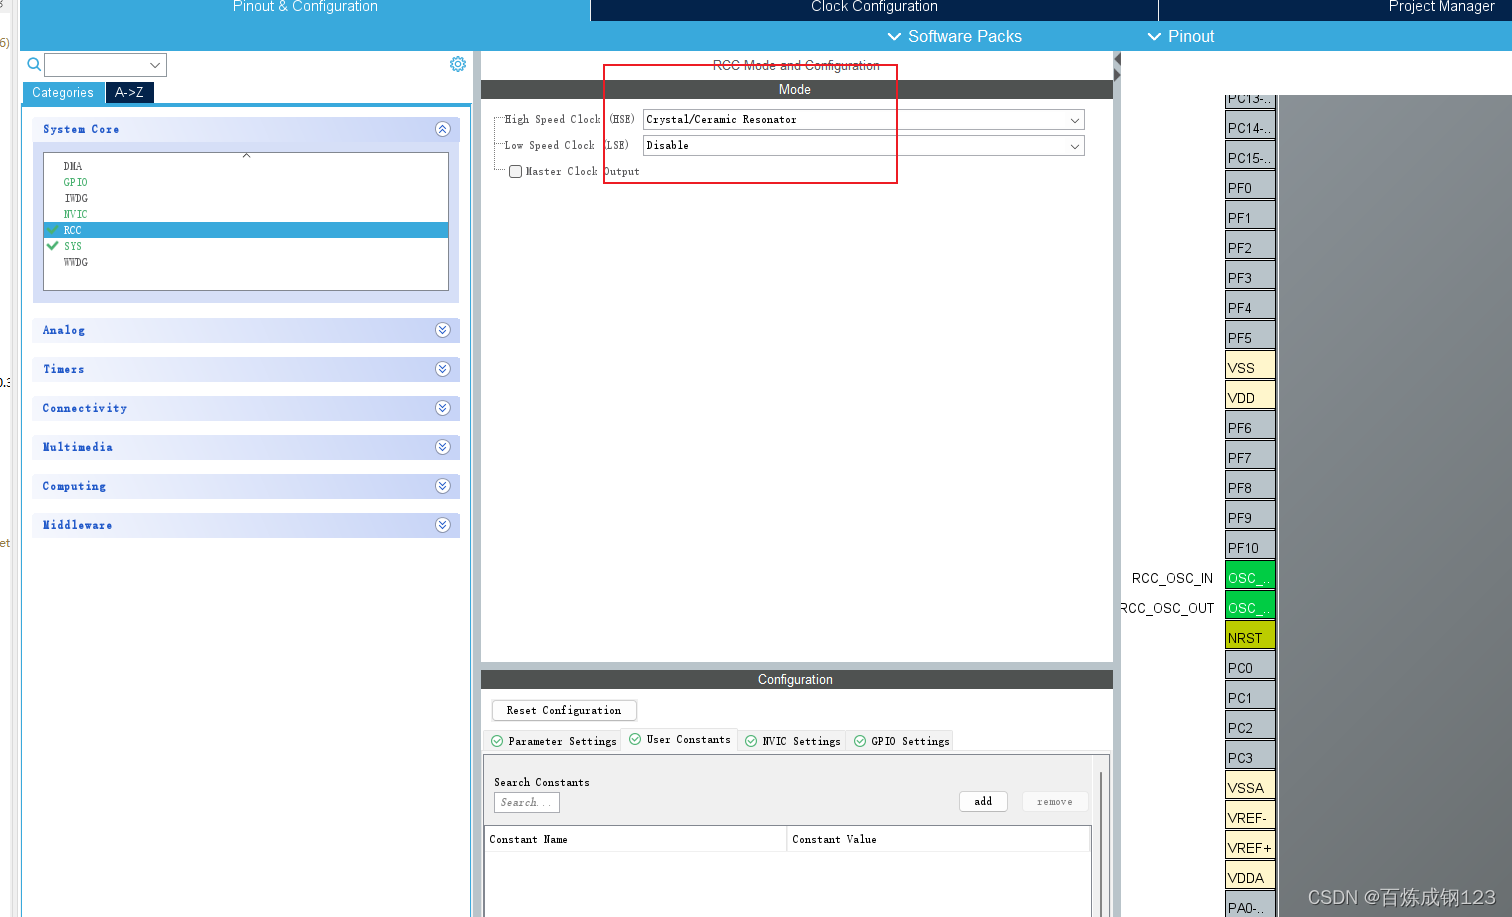This screenshot has height=917, width=1512.
Task: Click the PC3 pin
Action: pos(1250,757)
